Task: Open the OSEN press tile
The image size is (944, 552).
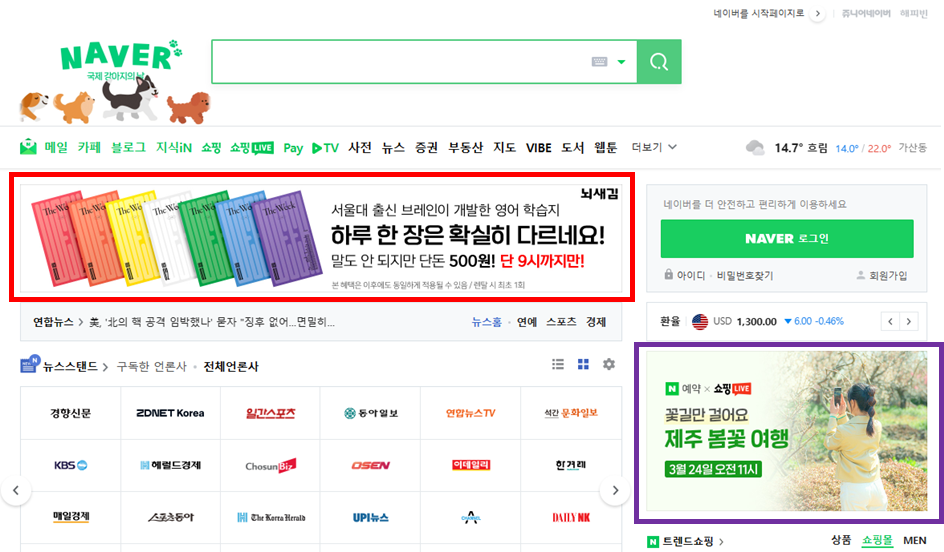Action: (370, 465)
